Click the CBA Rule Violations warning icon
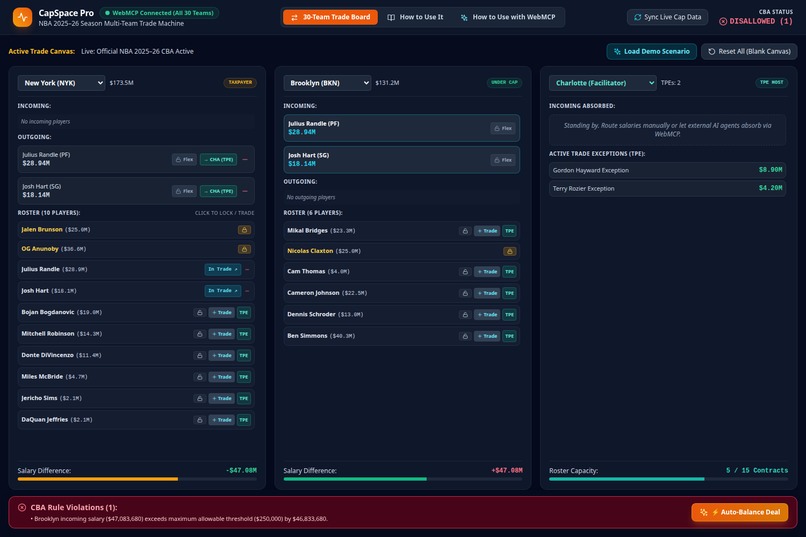The width and height of the screenshot is (806, 537). tap(22, 508)
